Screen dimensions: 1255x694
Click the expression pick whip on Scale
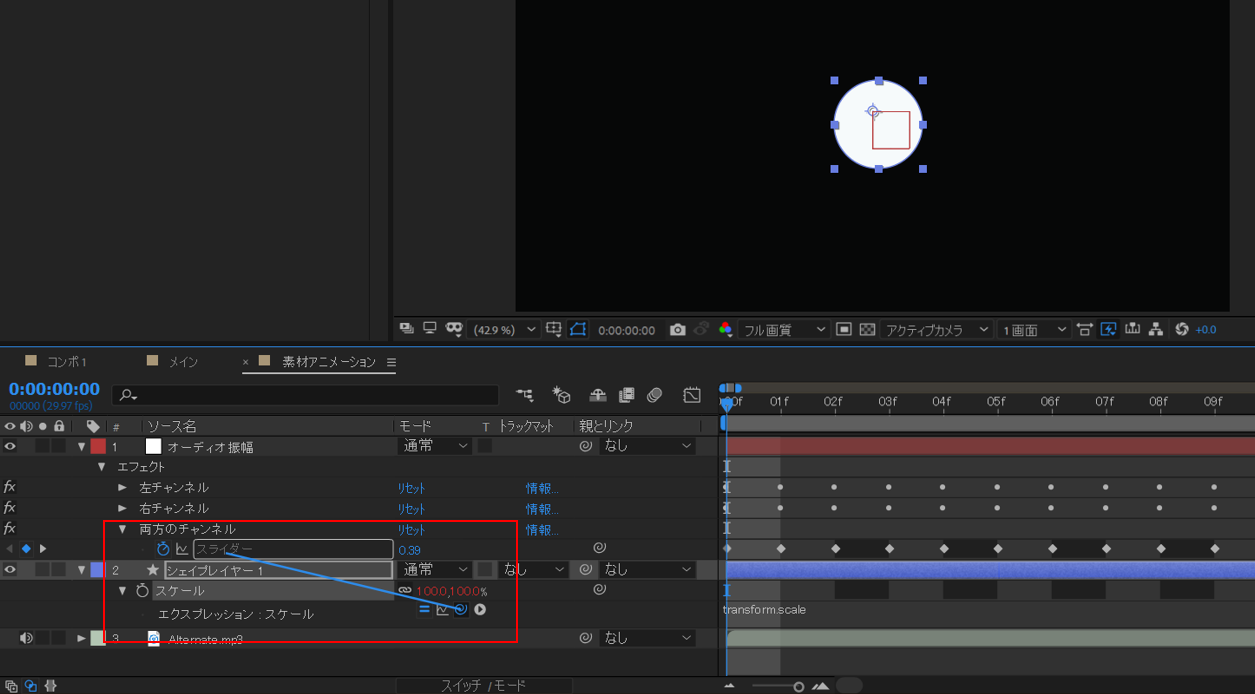click(461, 609)
